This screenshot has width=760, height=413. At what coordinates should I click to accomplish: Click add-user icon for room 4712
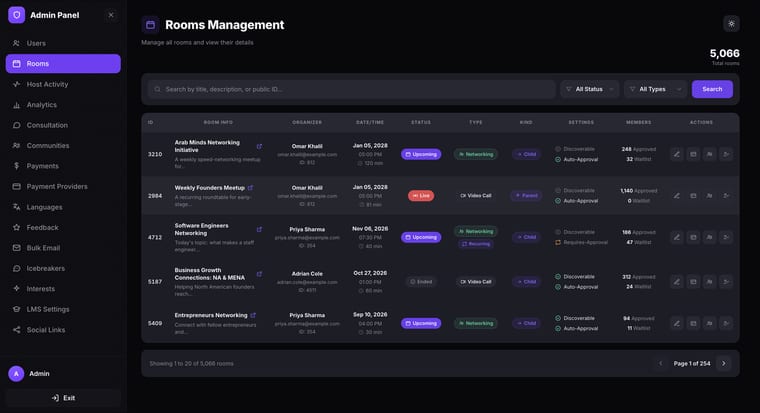[x=726, y=237]
